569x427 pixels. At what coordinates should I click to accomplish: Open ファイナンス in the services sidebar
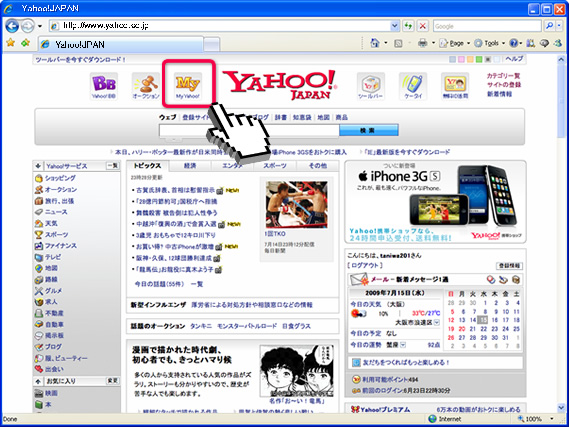(x=61, y=246)
